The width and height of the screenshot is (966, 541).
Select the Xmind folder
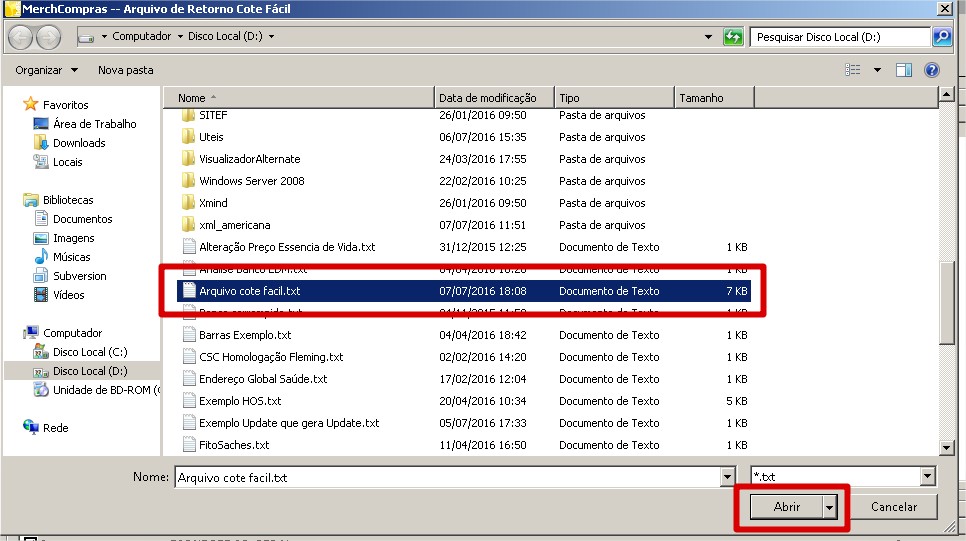[x=213, y=203]
